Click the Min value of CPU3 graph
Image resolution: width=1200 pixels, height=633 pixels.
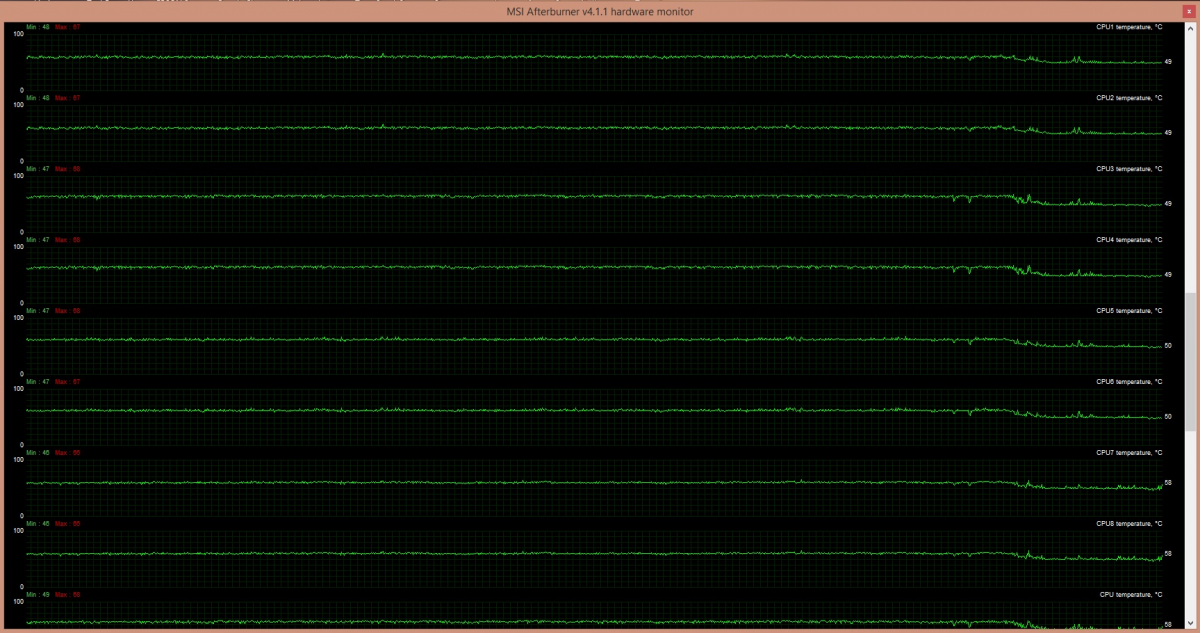tap(38, 169)
